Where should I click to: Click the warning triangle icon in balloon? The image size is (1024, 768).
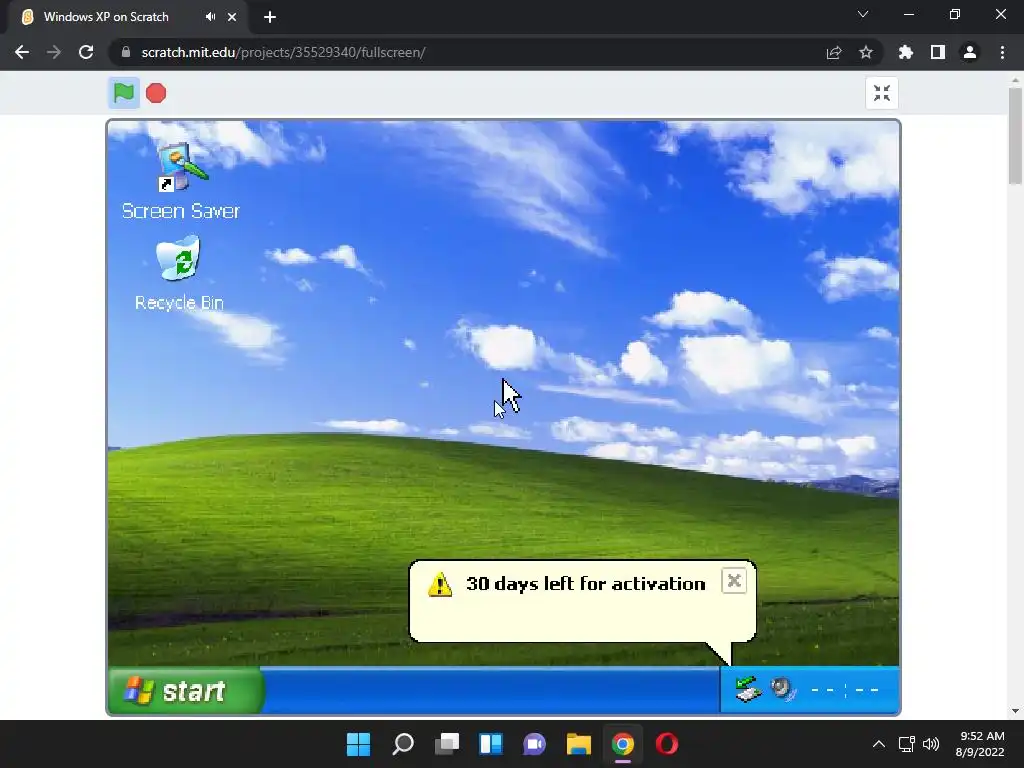pyautogui.click(x=440, y=584)
